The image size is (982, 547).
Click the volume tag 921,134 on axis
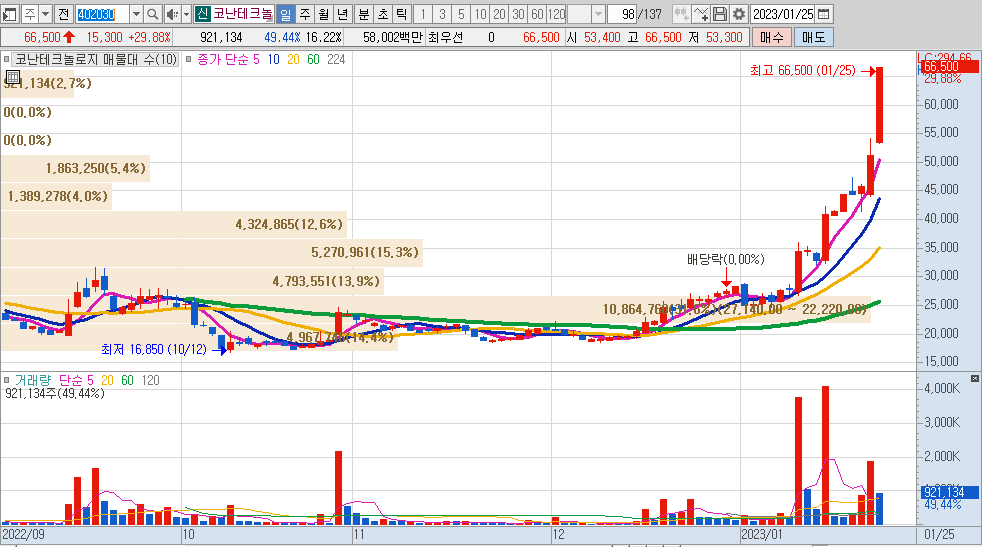coord(949,492)
